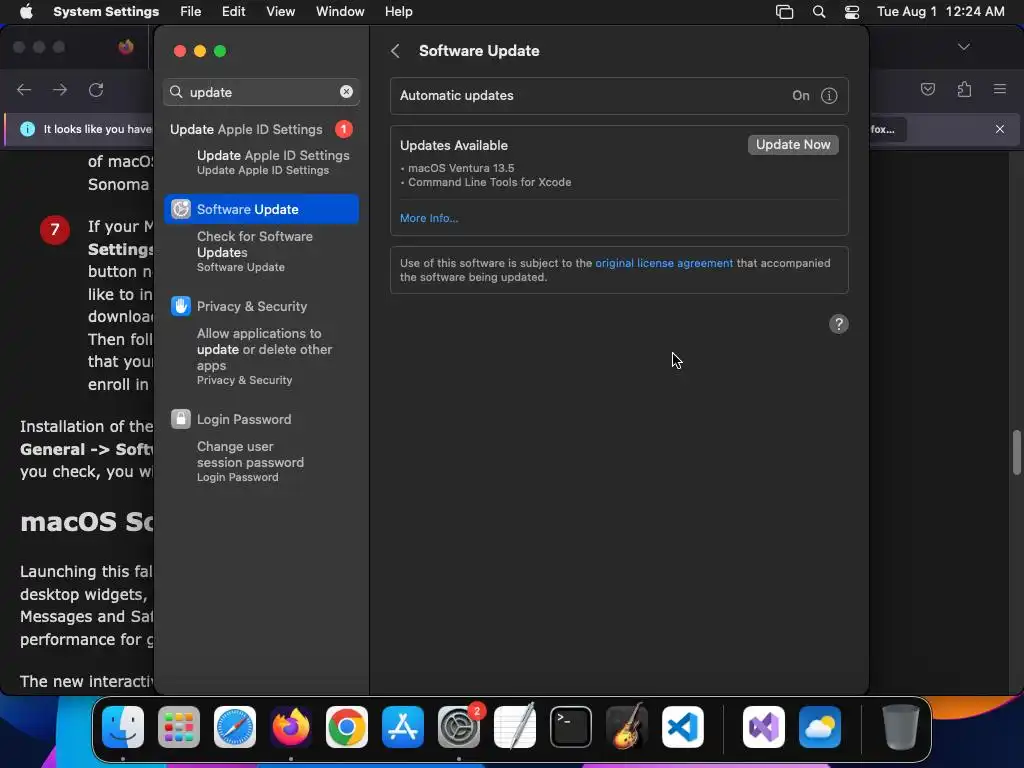The height and width of the screenshot is (768, 1024).
Task: Click the Automatic updates row
Action: tap(619, 96)
